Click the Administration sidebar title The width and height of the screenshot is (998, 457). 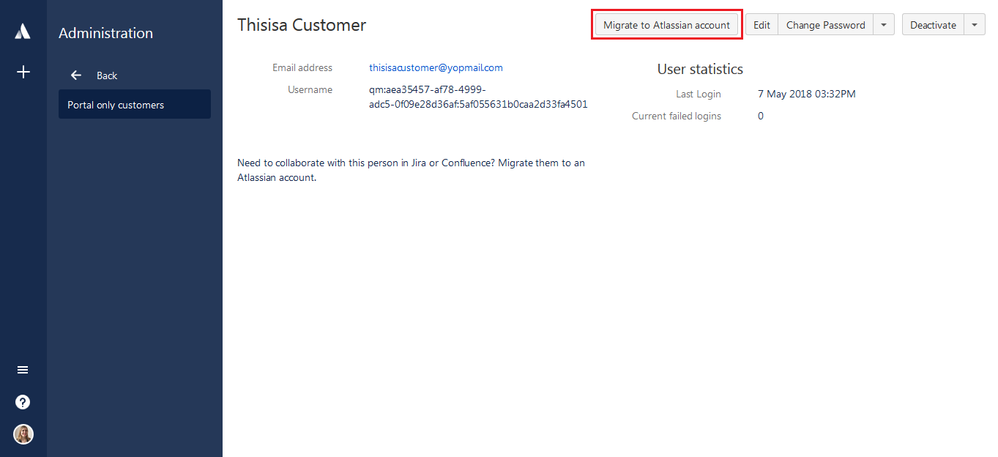(x=106, y=33)
